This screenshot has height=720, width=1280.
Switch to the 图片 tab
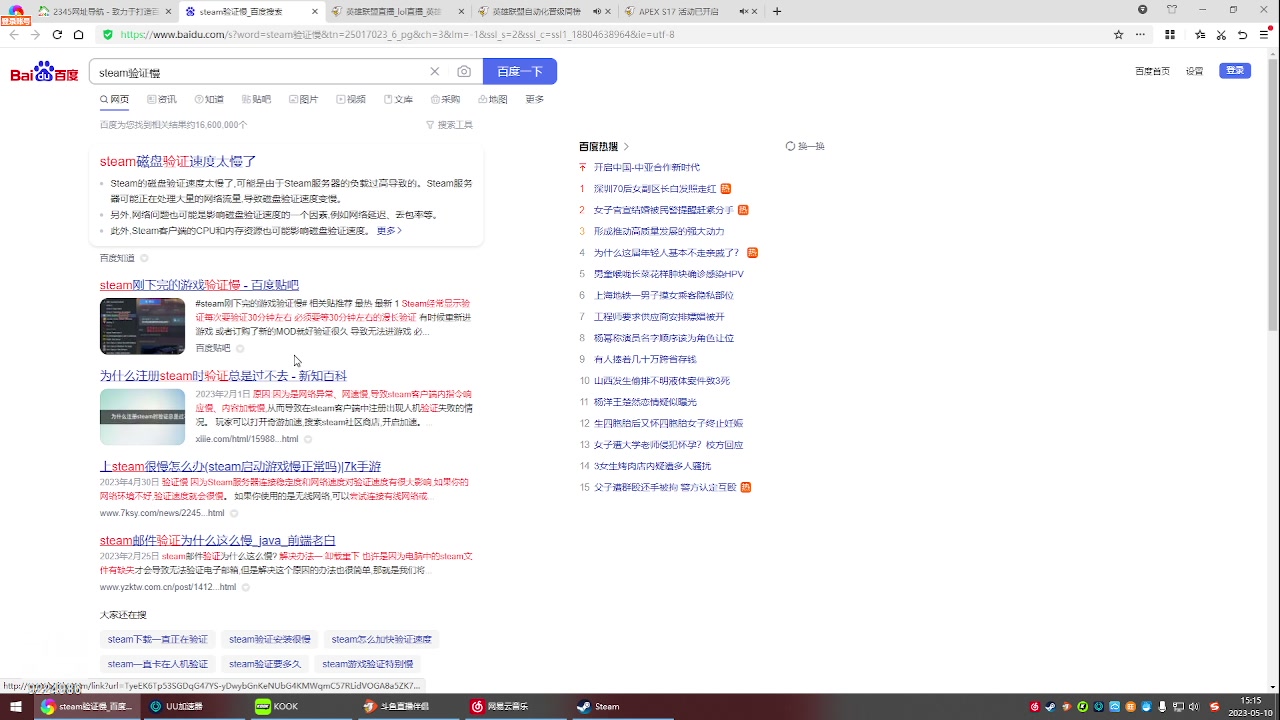(303, 99)
